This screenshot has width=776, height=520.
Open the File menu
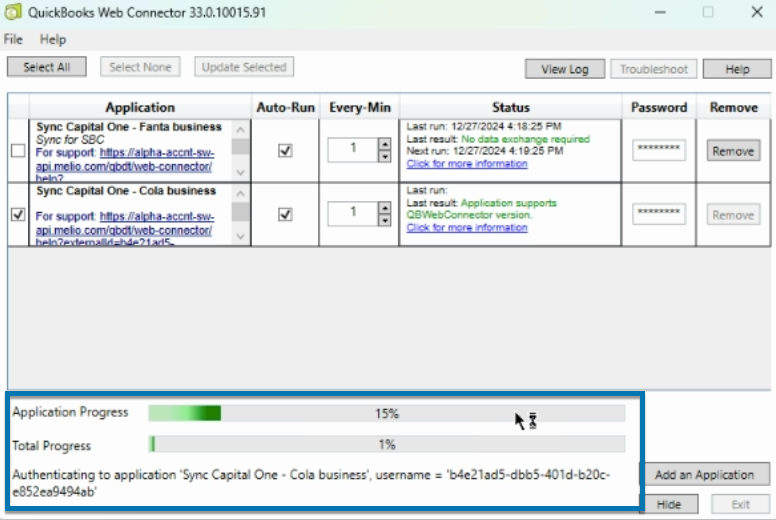coord(12,39)
